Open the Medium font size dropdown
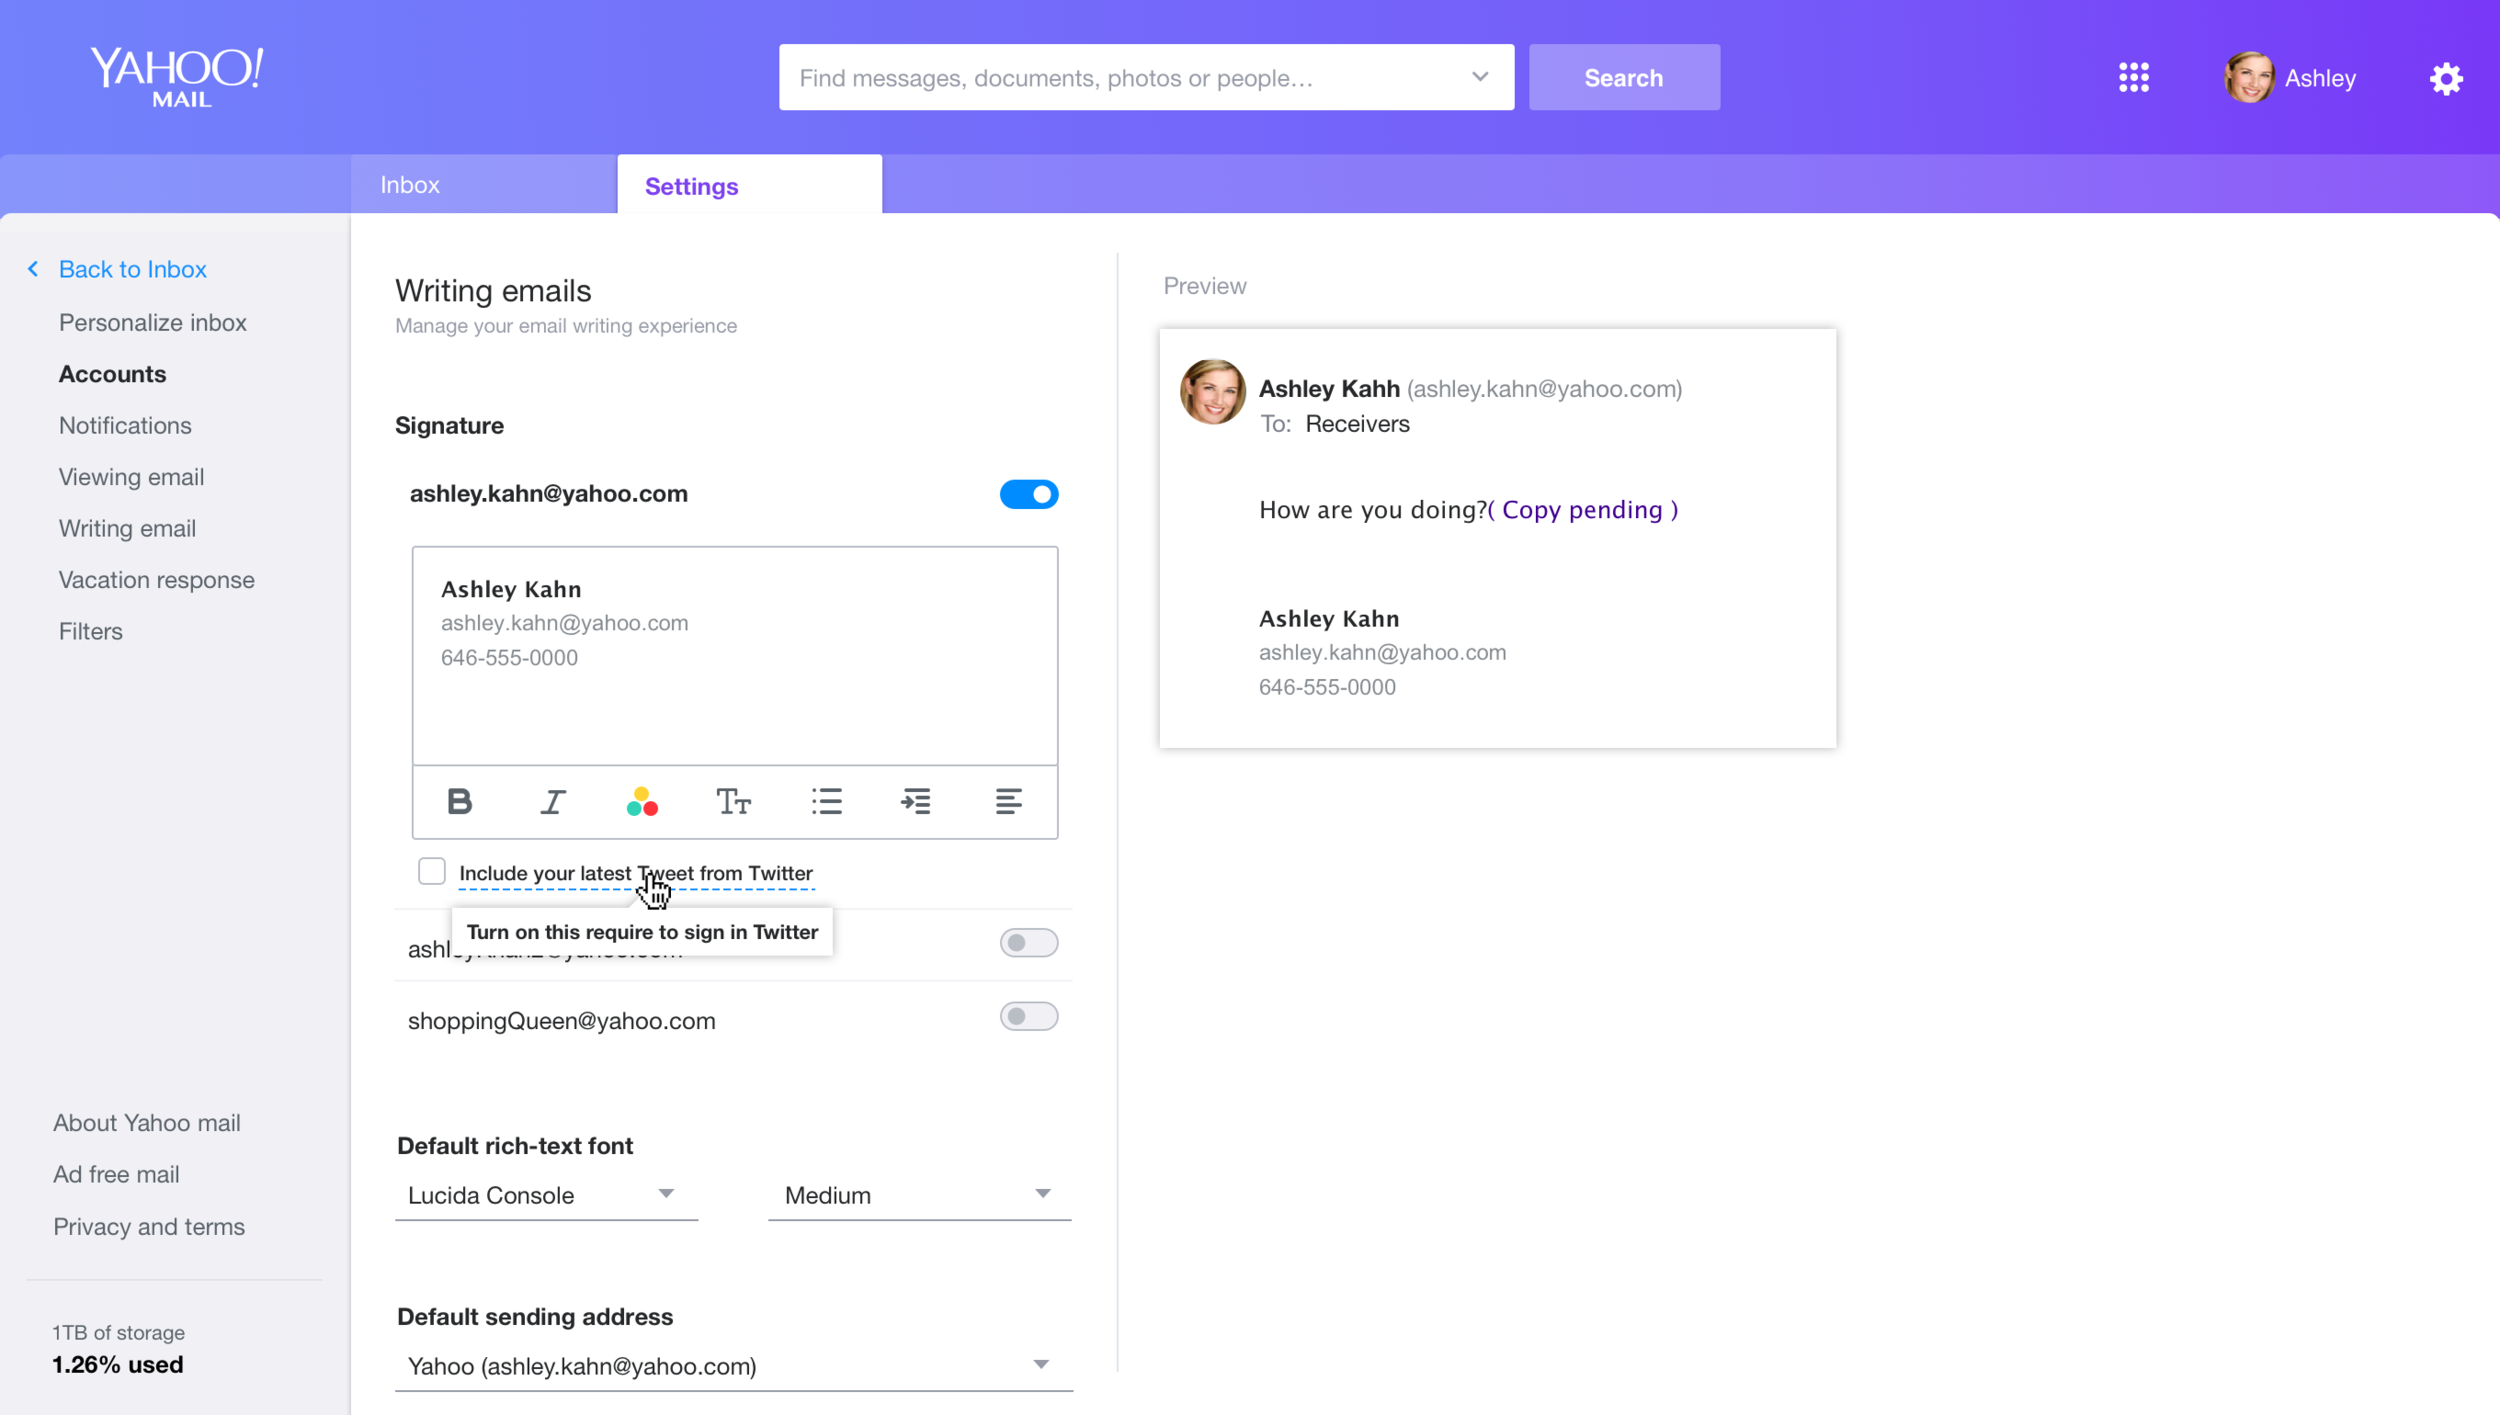Image resolution: width=2500 pixels, height=1415 pixels. tap(918, 1195)
